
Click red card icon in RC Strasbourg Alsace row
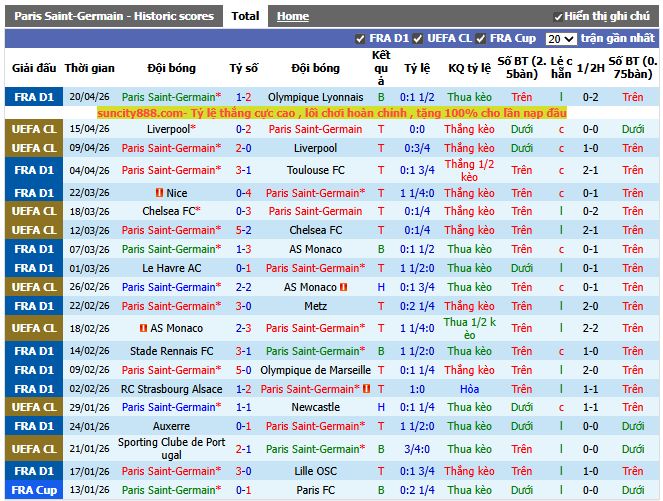(367, 389)
